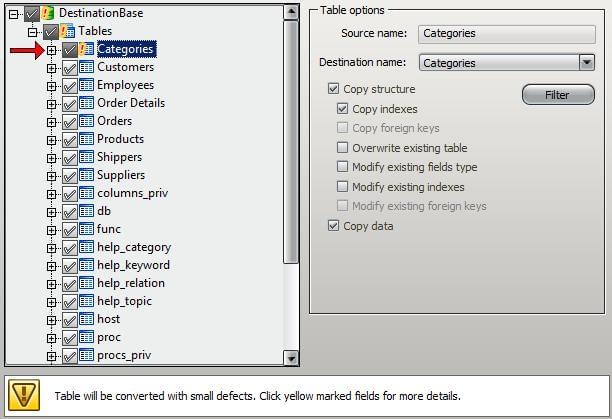
Task: Expand the Order Details table node
Action: 51,104
